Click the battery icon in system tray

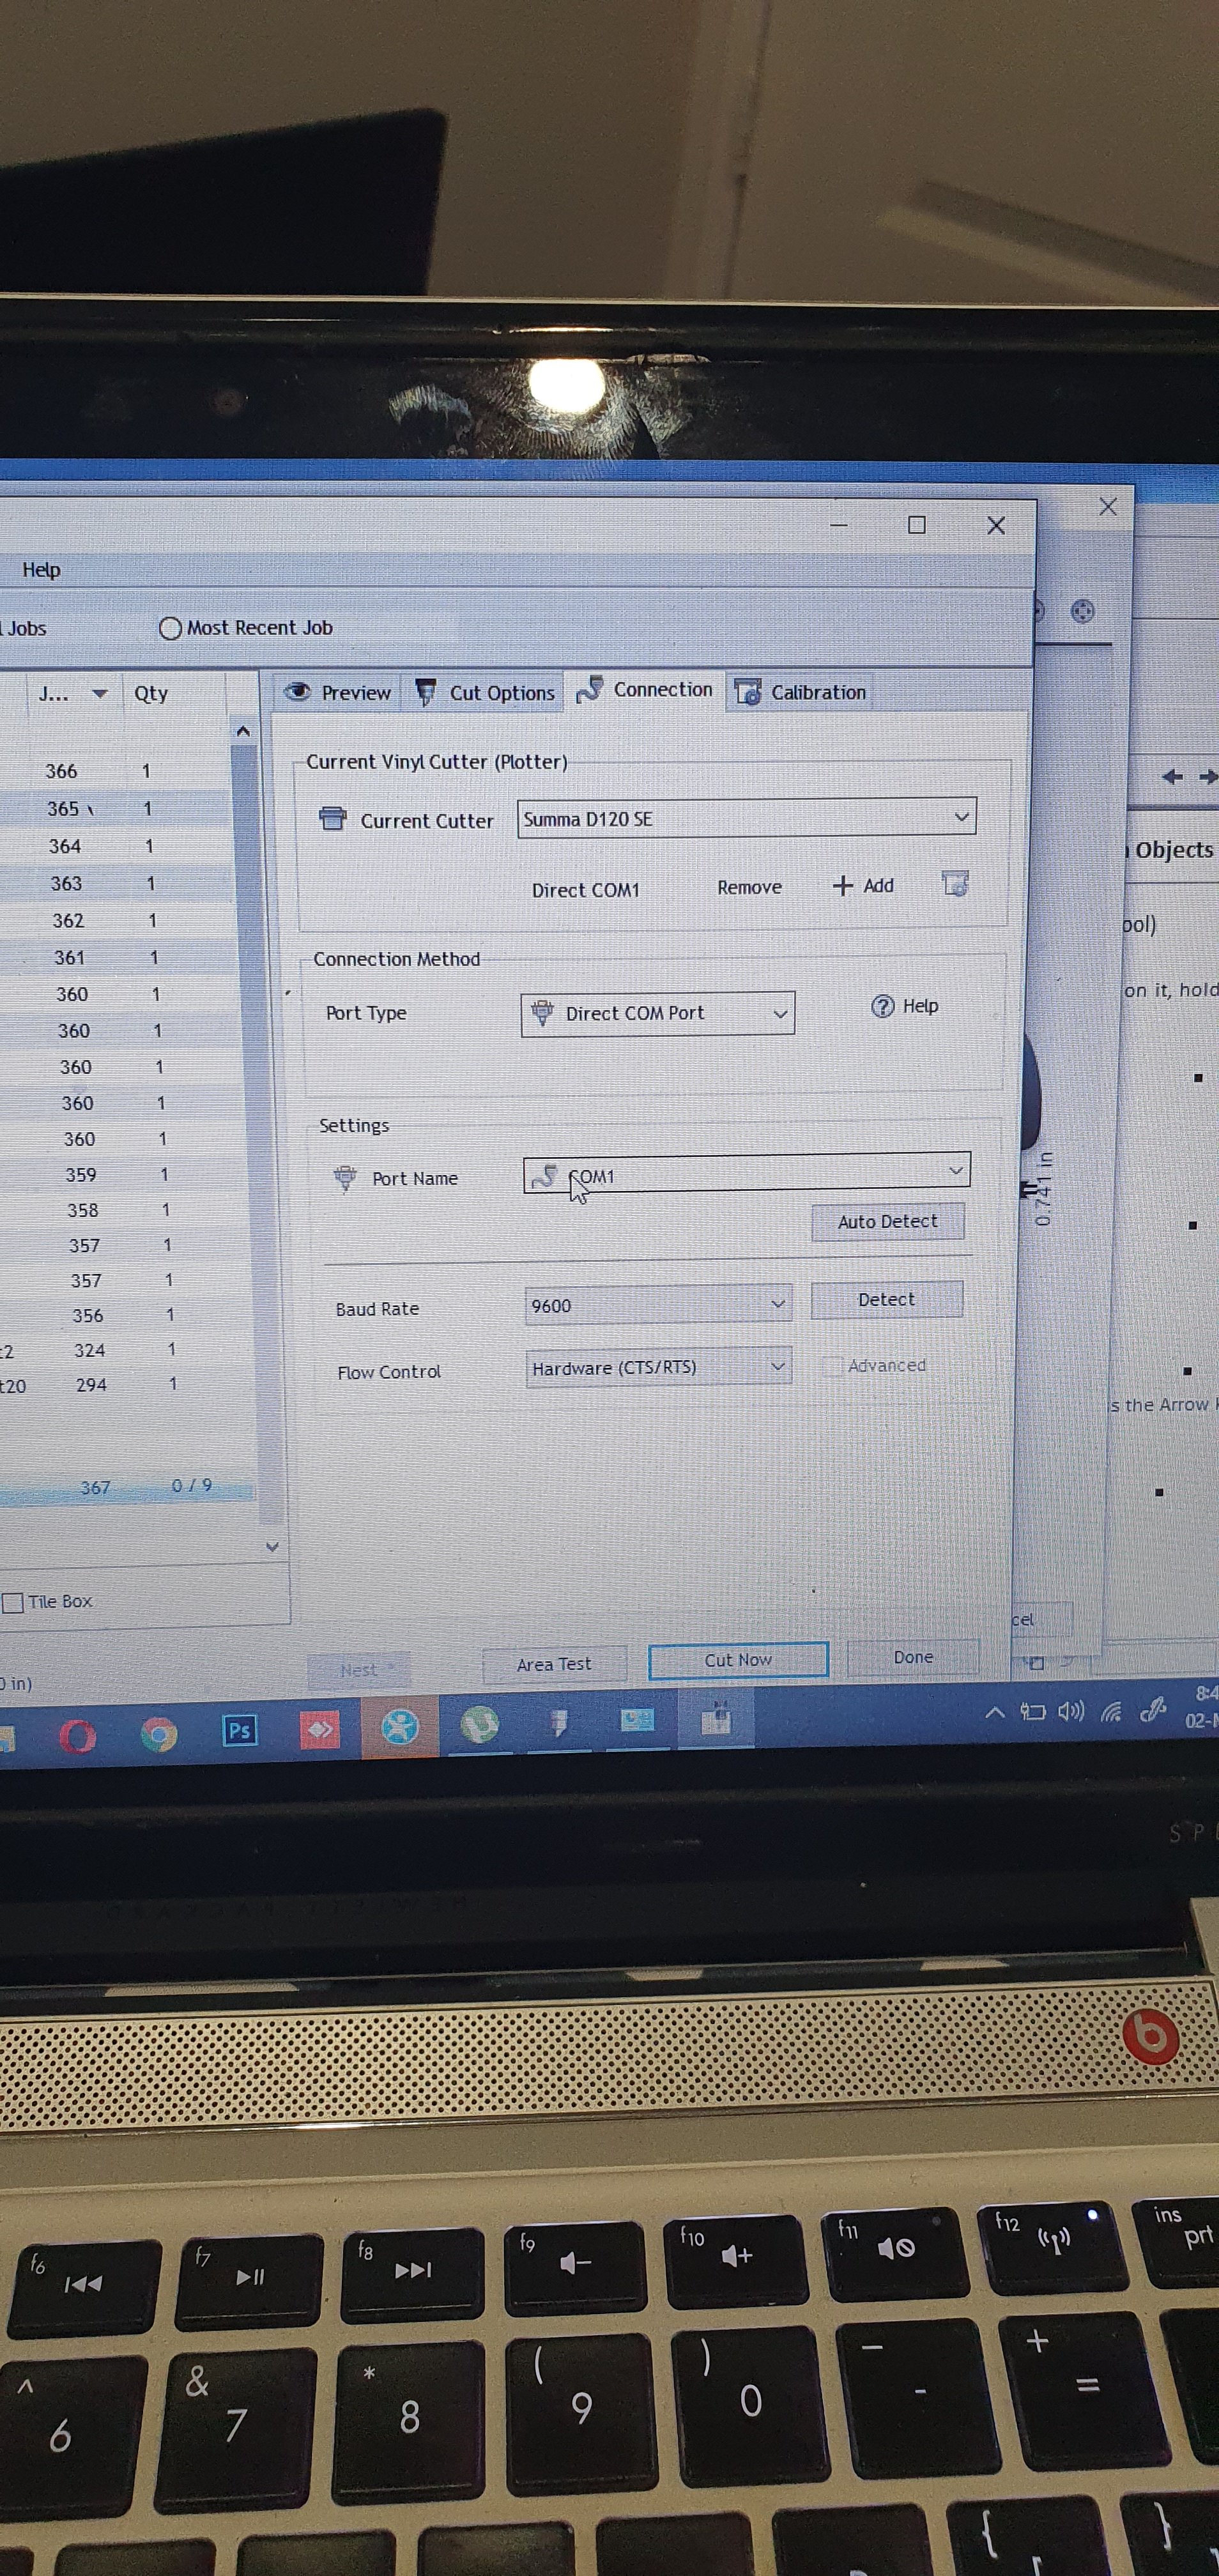click(1032, 1712)
